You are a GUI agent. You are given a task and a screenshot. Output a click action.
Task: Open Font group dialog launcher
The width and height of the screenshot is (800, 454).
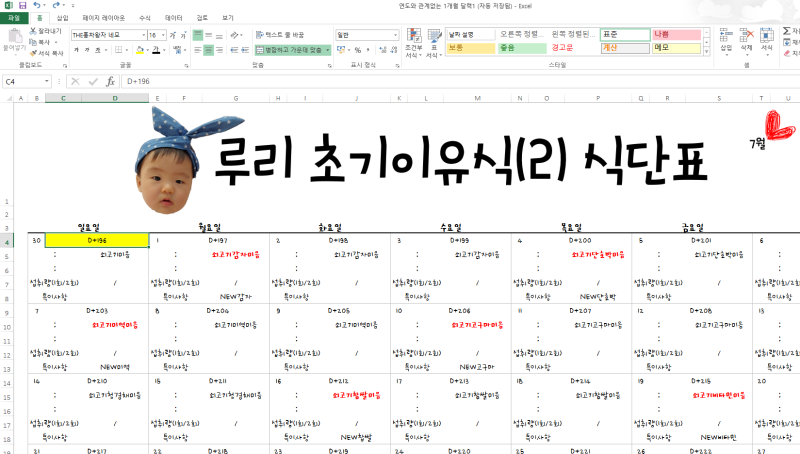tap(186, 65)
